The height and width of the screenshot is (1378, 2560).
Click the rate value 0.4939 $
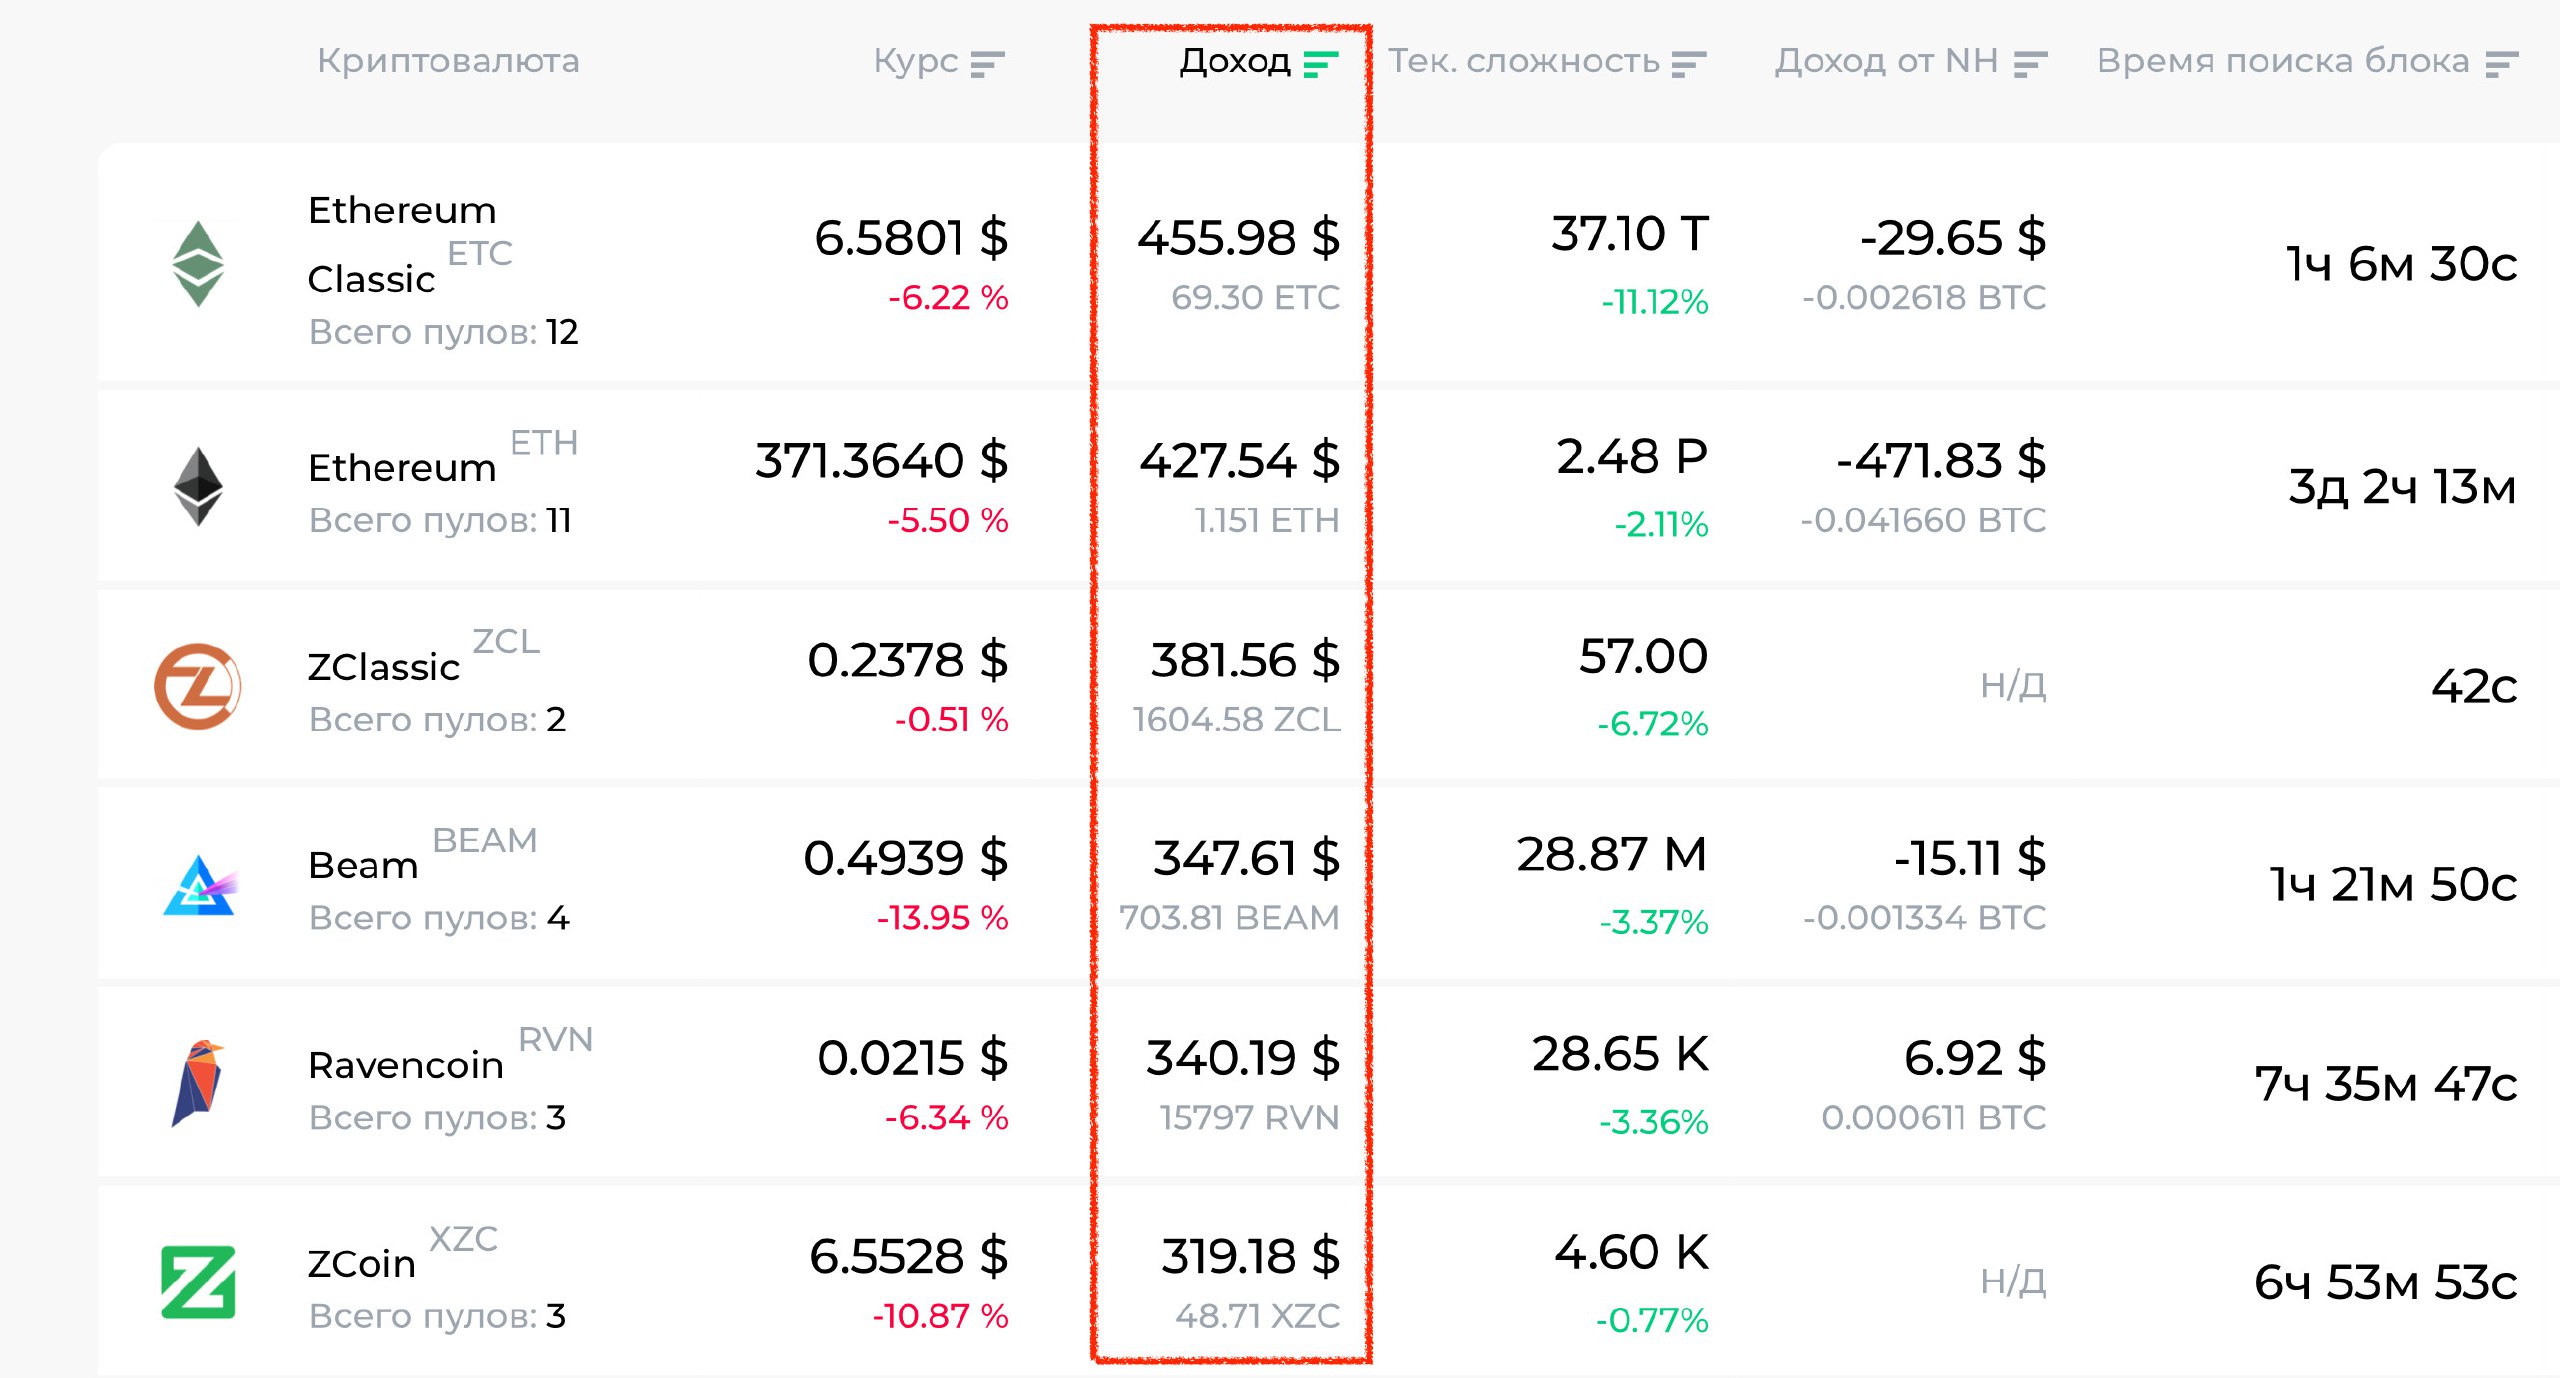point(906,858)
